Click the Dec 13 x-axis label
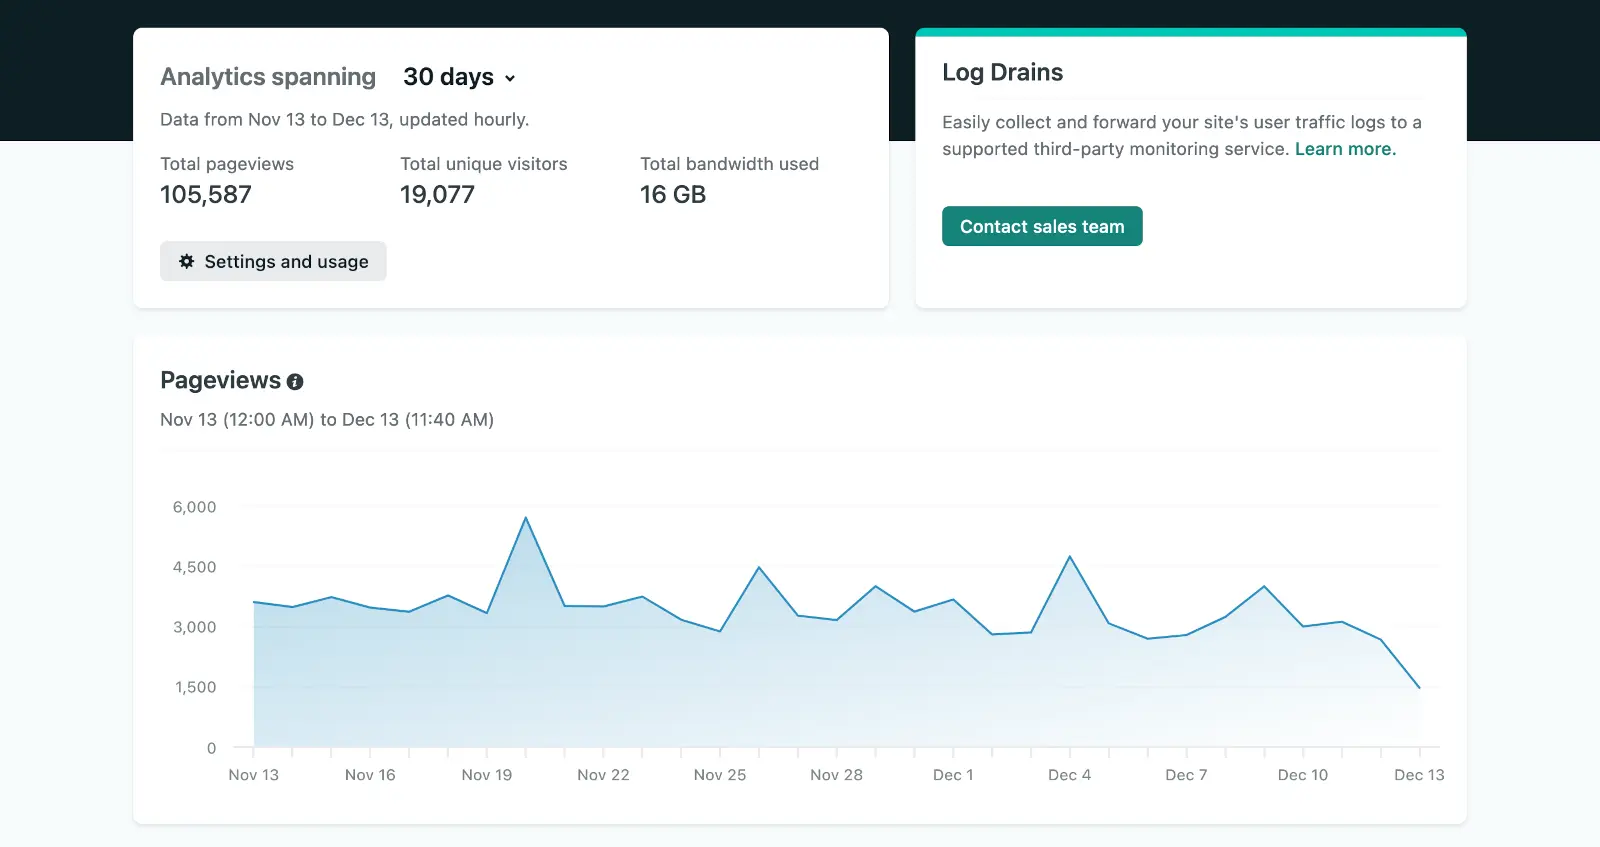Image resolution: width=1600 pixels, height=847 pixels. coord(1419,775)
